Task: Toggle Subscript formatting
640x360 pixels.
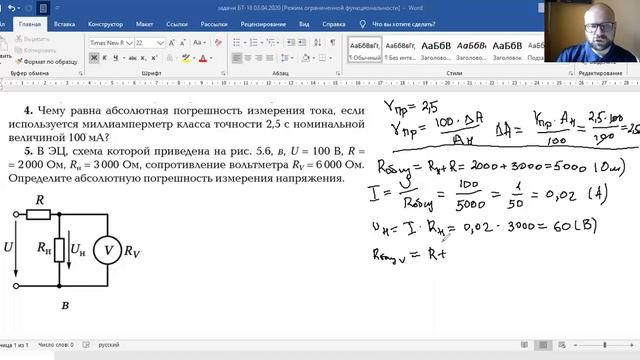Action: point(143,58)
